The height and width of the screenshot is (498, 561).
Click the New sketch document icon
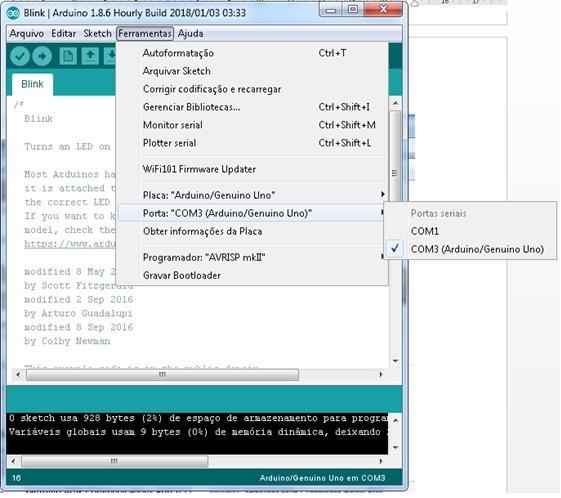coord(68,56)
